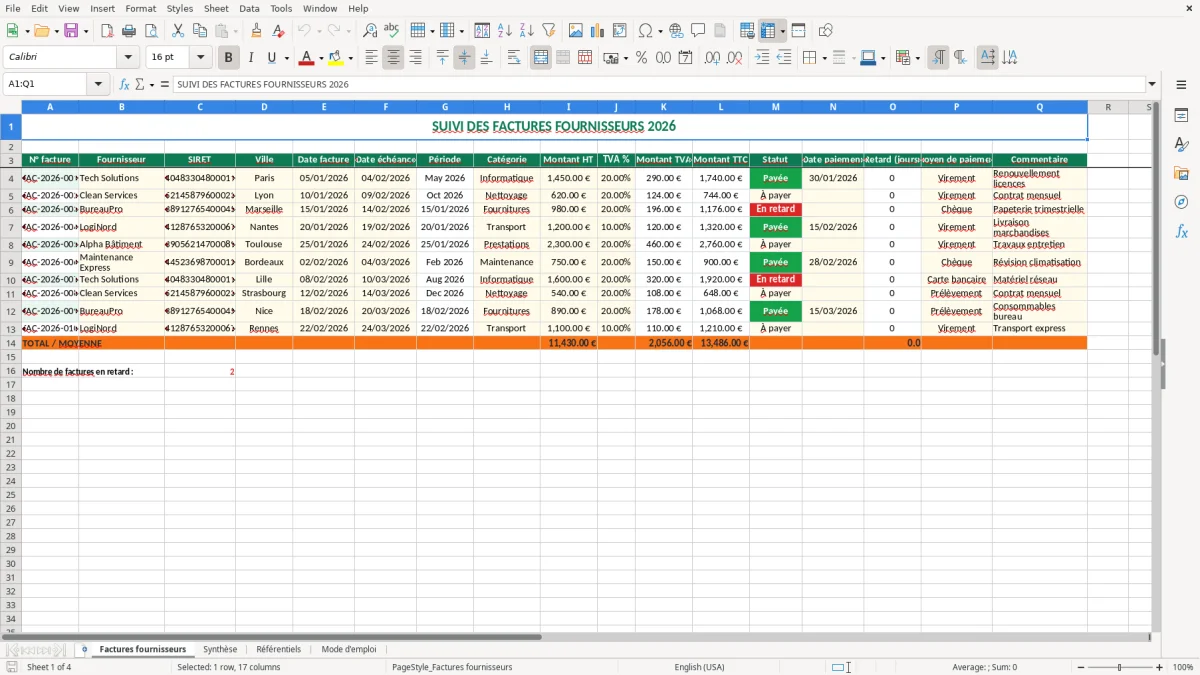
Task: Click the formula input line
Action: [658, 84]
